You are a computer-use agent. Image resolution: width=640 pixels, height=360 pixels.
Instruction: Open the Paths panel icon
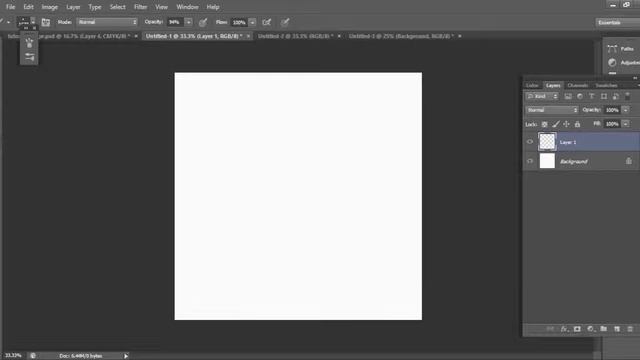[x=612, y=49]
